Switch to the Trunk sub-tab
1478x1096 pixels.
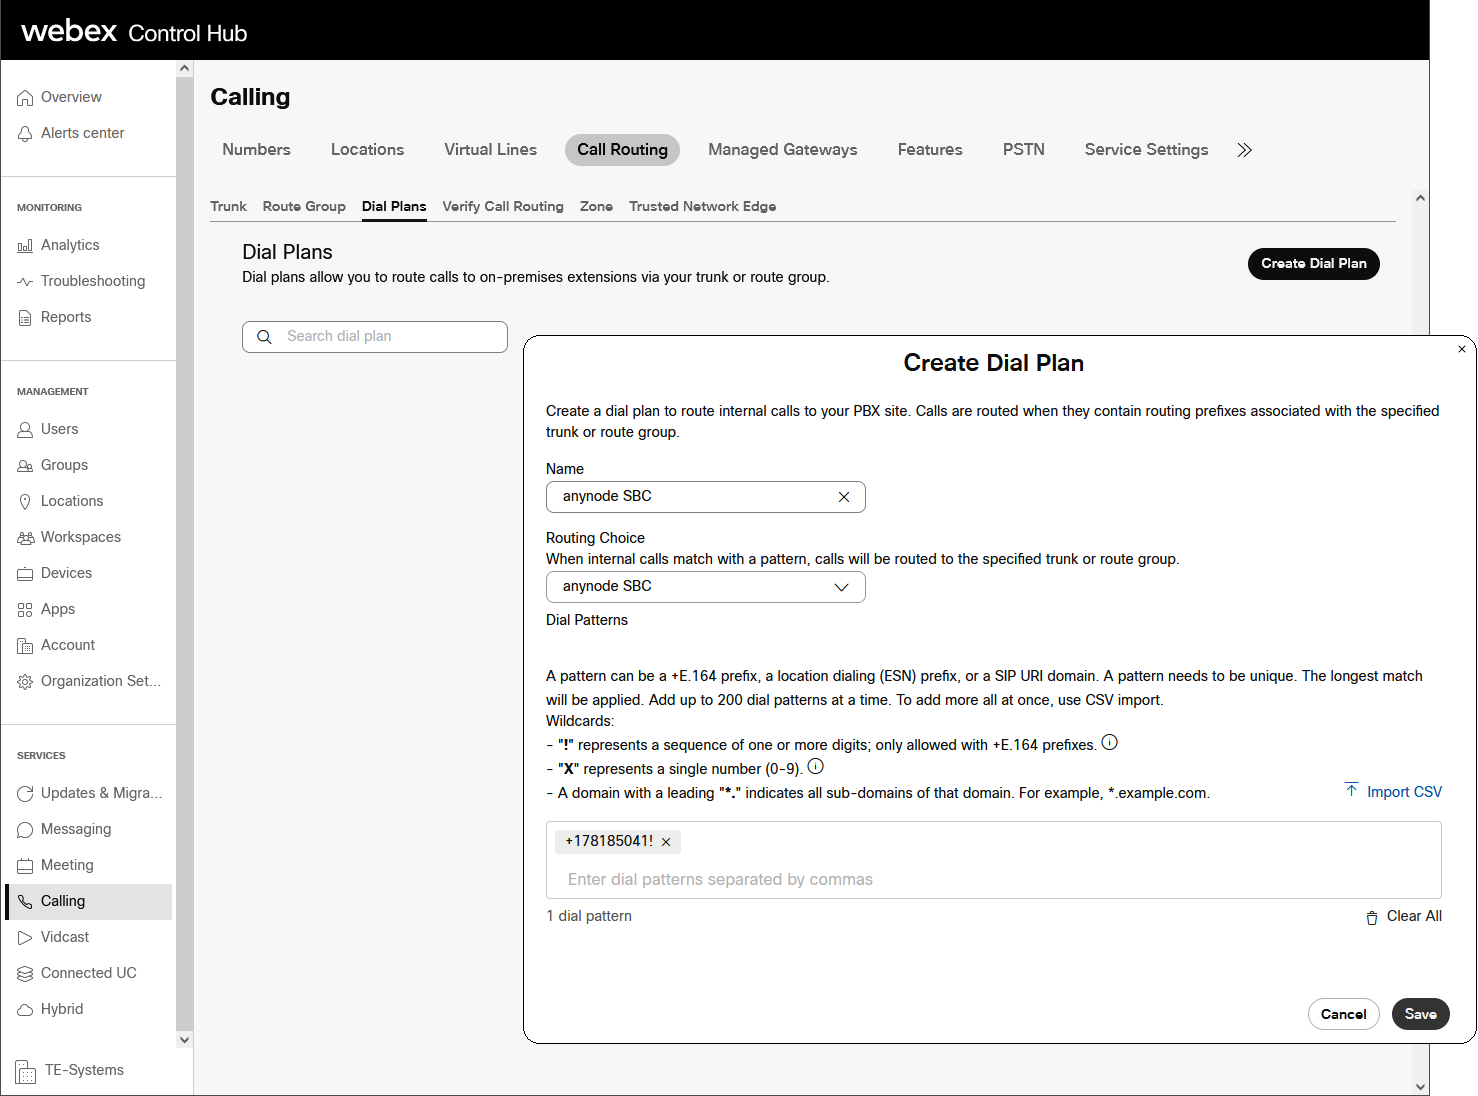pyautogui.click(x=228, y=207)
